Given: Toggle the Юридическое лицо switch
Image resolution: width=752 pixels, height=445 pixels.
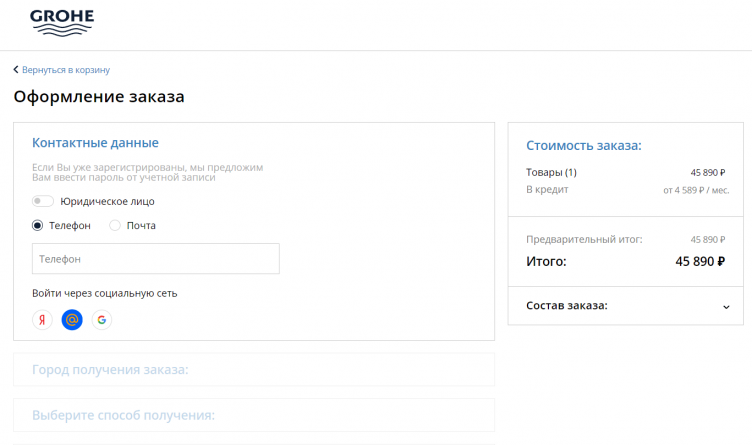Looking at the screenshot, I should [x=42, y=201].
